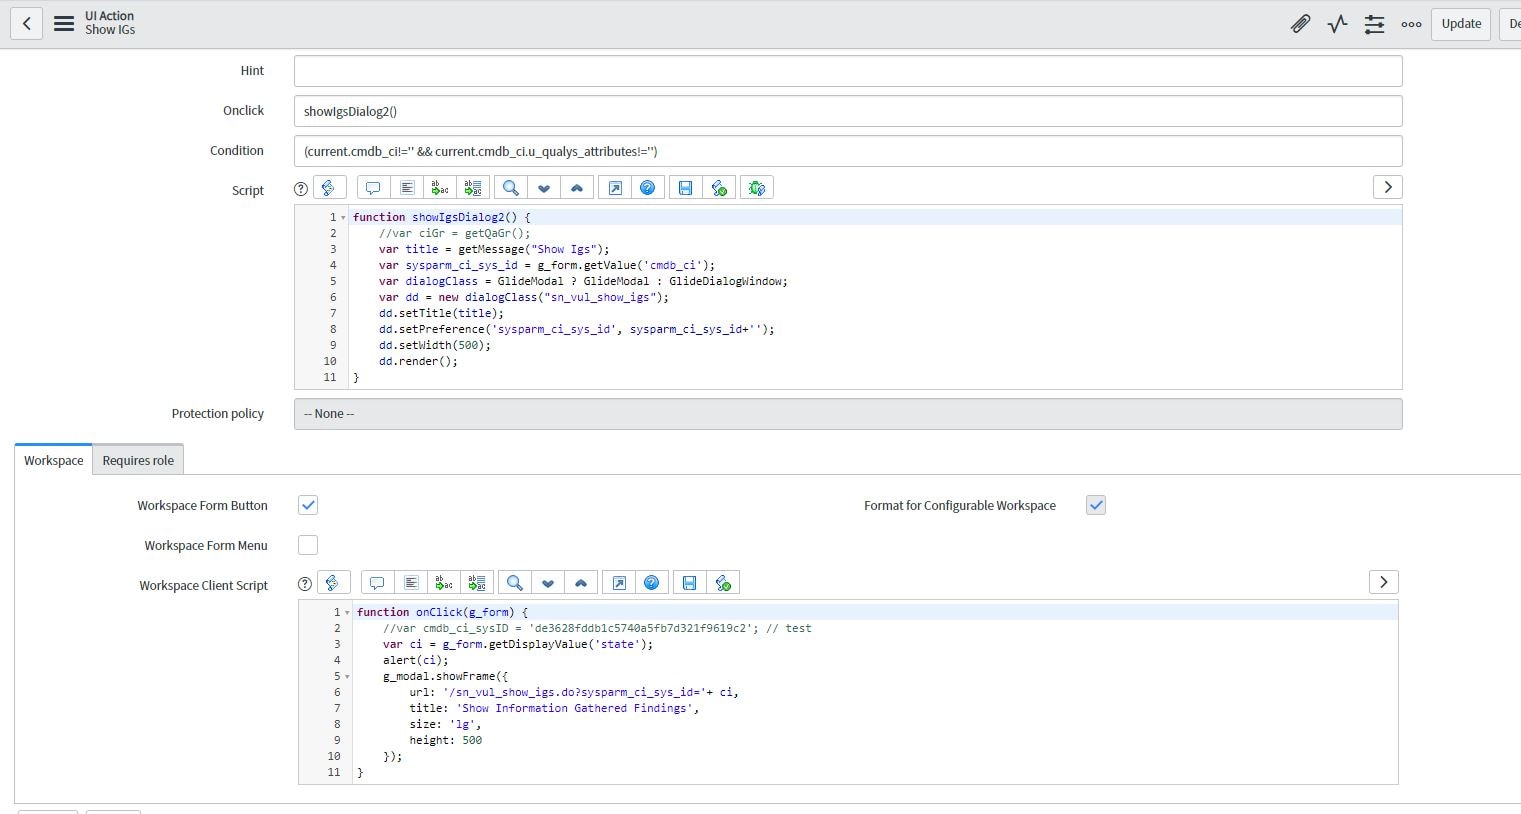Collapse code at line 1 of showIgsDialog2

click(344, 216)
